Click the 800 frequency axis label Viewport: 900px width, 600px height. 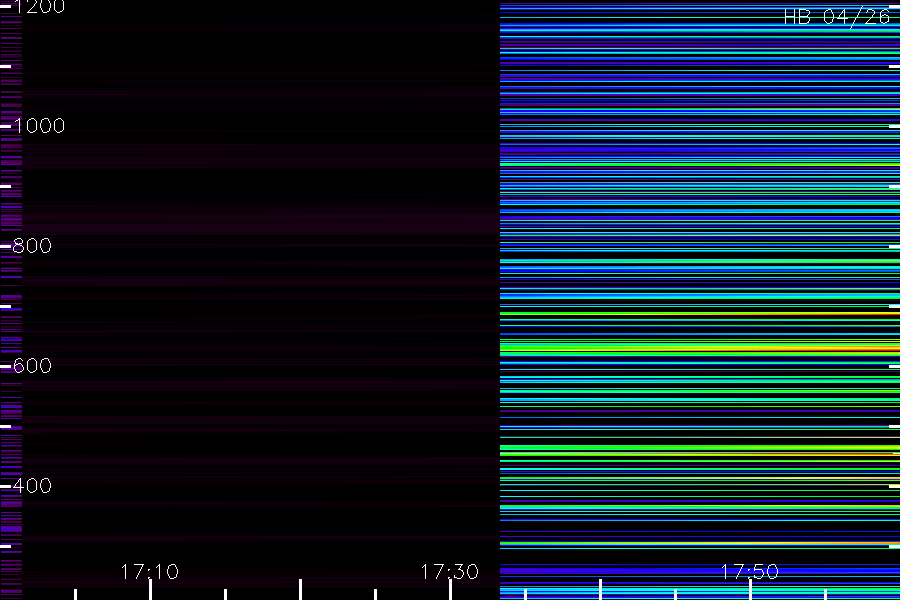click(x=32, y=246)
